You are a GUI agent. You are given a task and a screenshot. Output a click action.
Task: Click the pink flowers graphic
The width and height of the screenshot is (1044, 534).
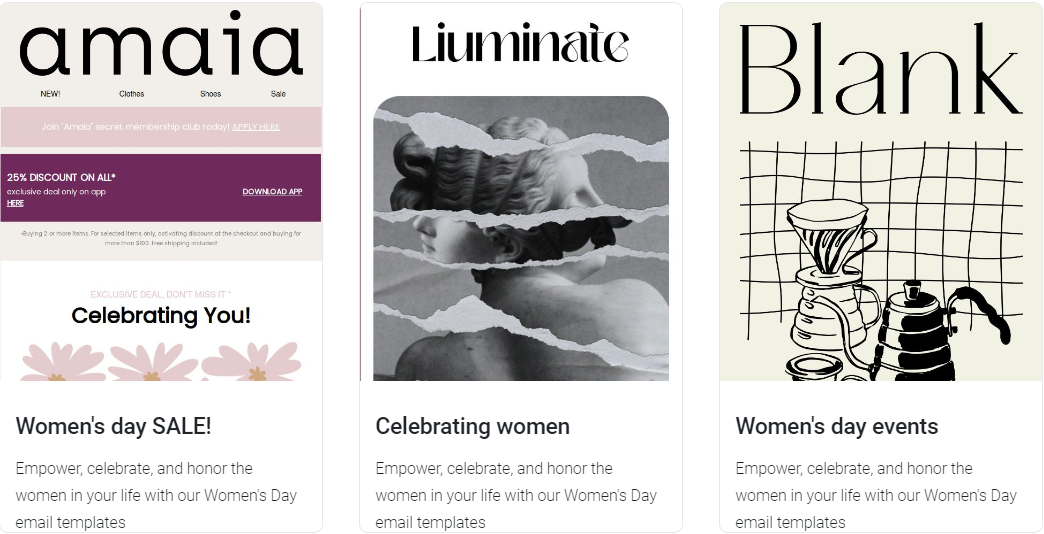click(161, 362)
